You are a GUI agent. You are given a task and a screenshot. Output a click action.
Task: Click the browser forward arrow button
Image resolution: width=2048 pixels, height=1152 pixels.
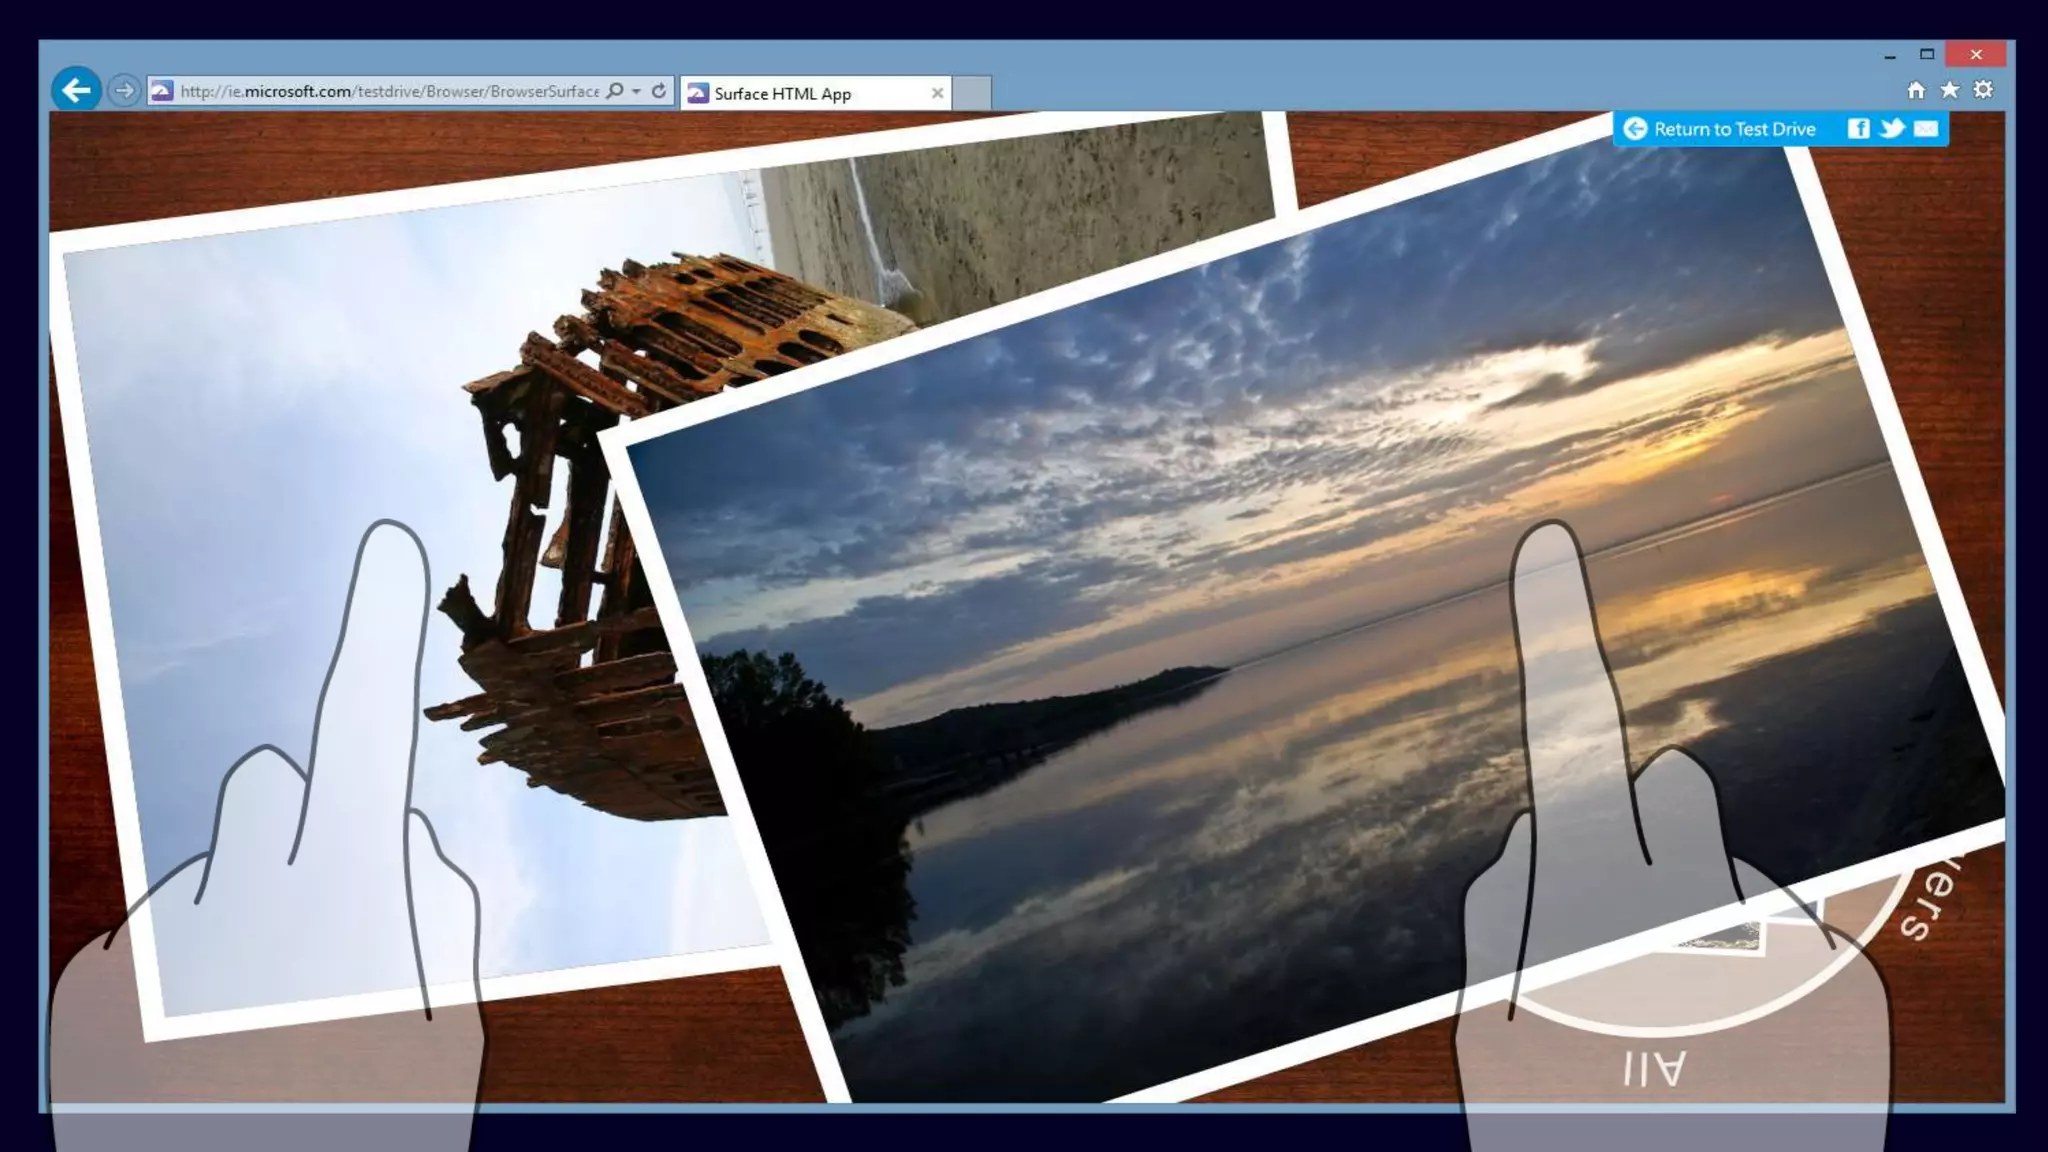click(124, 91)
